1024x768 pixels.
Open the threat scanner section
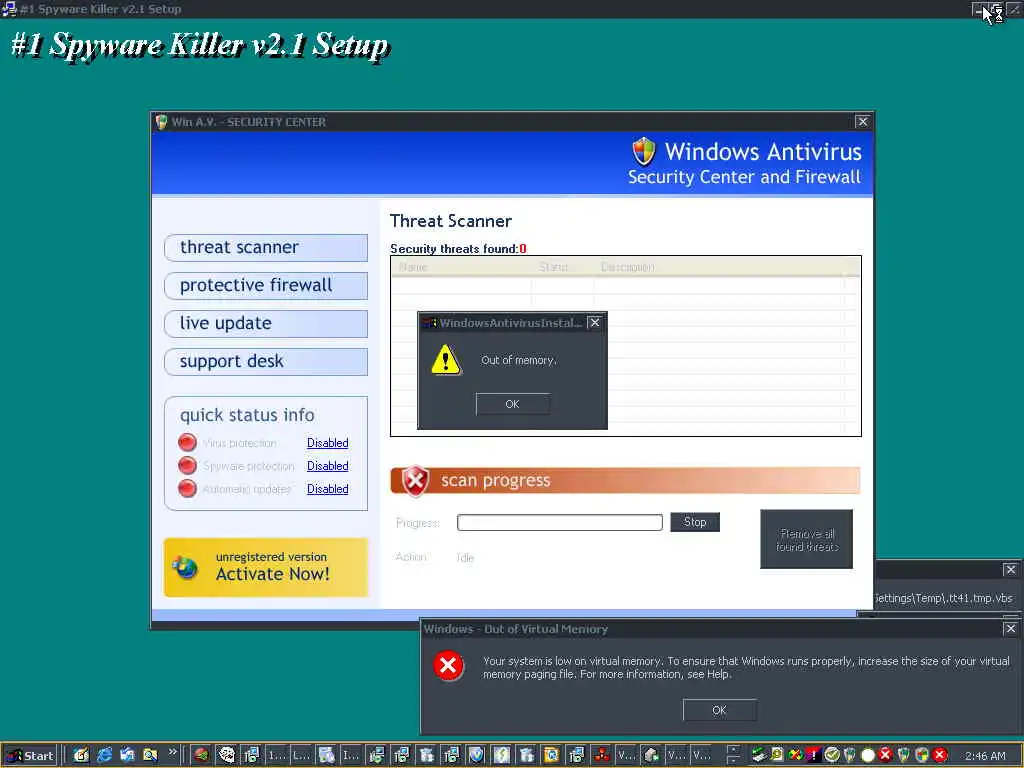(266, 248)
